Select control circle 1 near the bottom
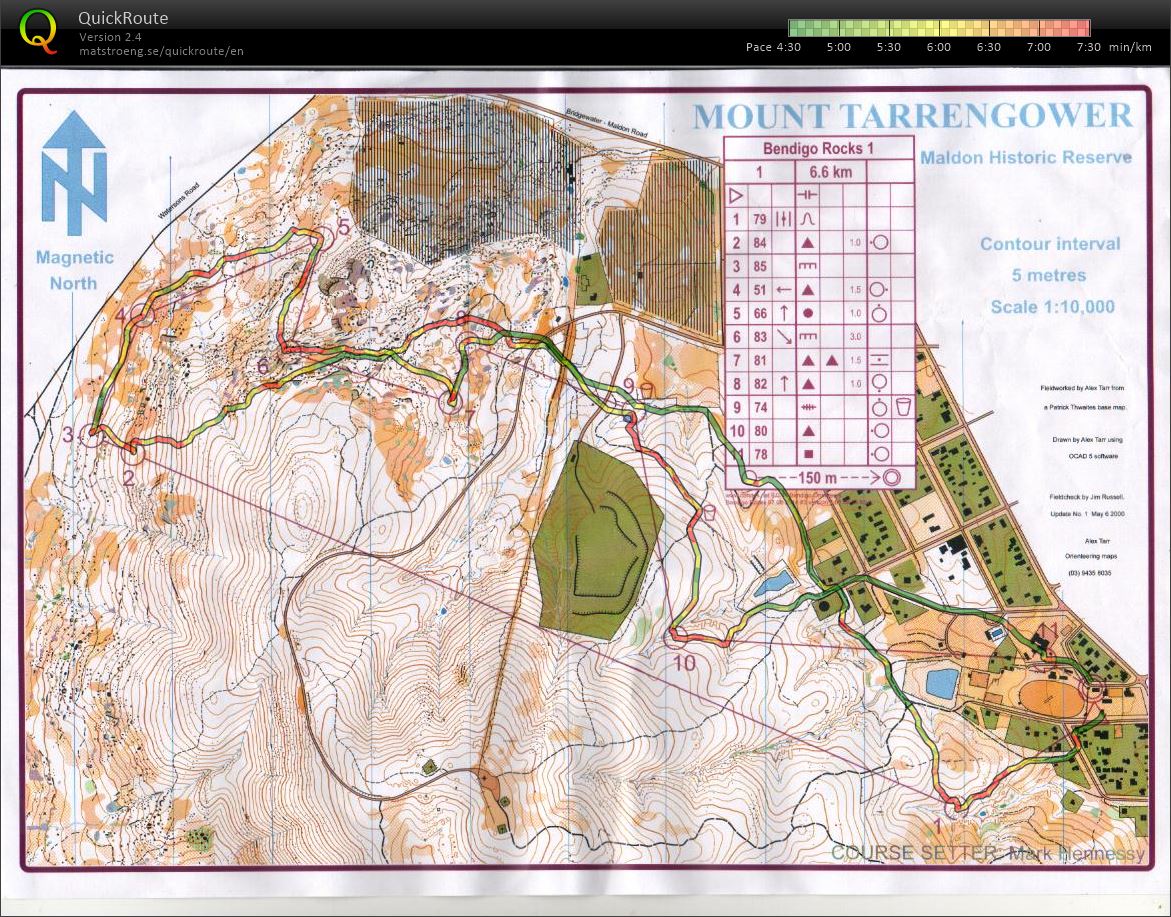Screen dimensions: 1171x917 [x=955, y=806]
